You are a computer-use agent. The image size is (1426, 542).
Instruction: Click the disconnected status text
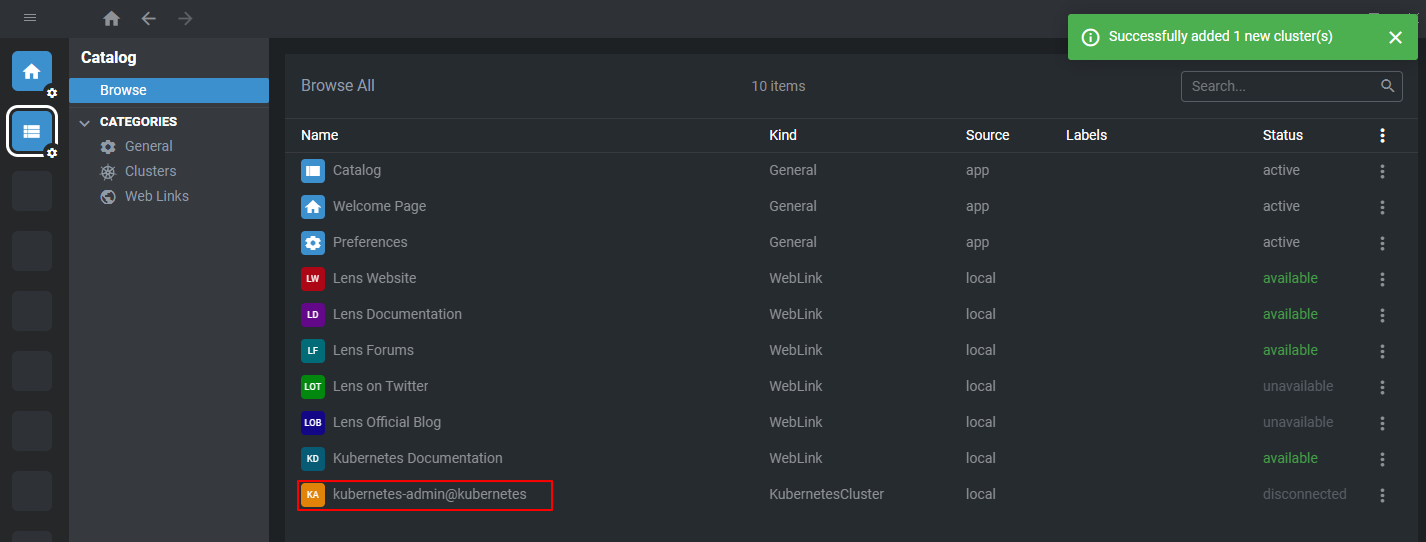click(x=1304, y=494)
